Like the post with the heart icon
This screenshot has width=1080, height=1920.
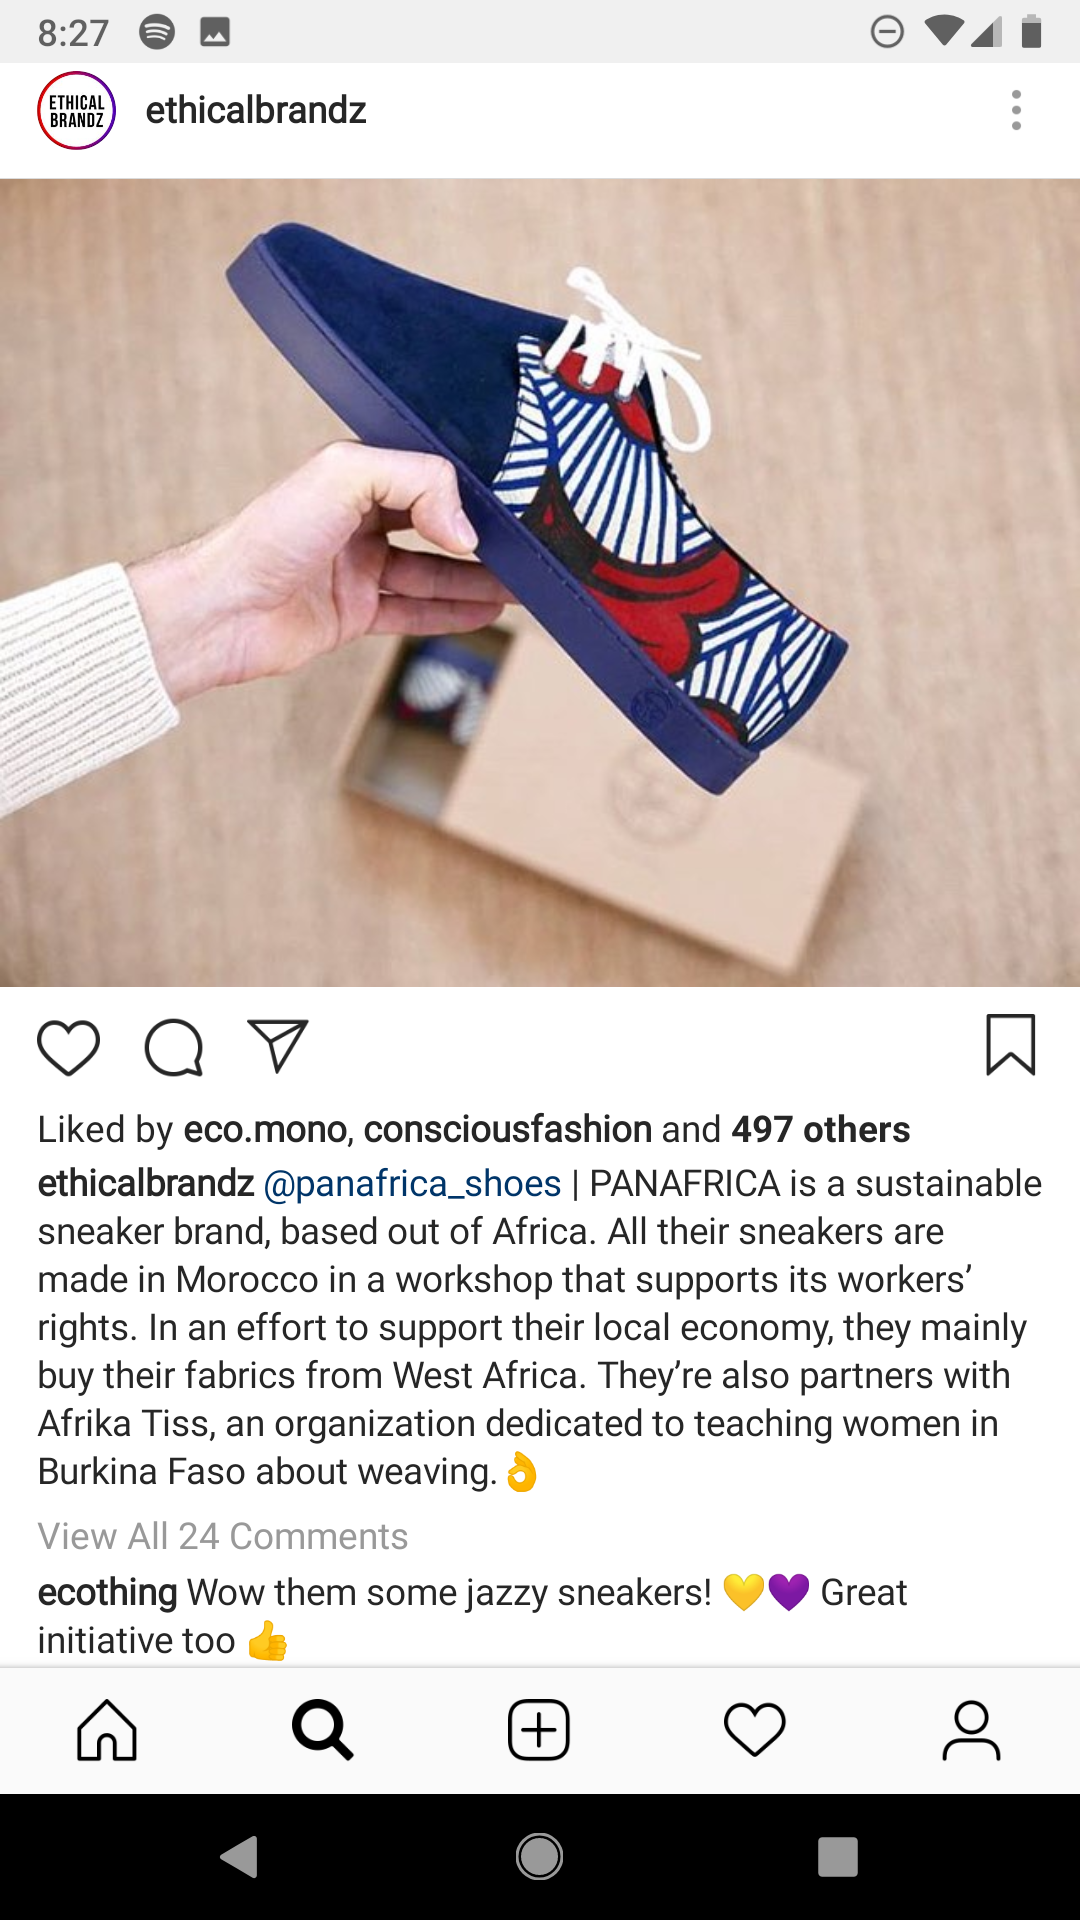pyautogui.click(x=68, y=1047)
